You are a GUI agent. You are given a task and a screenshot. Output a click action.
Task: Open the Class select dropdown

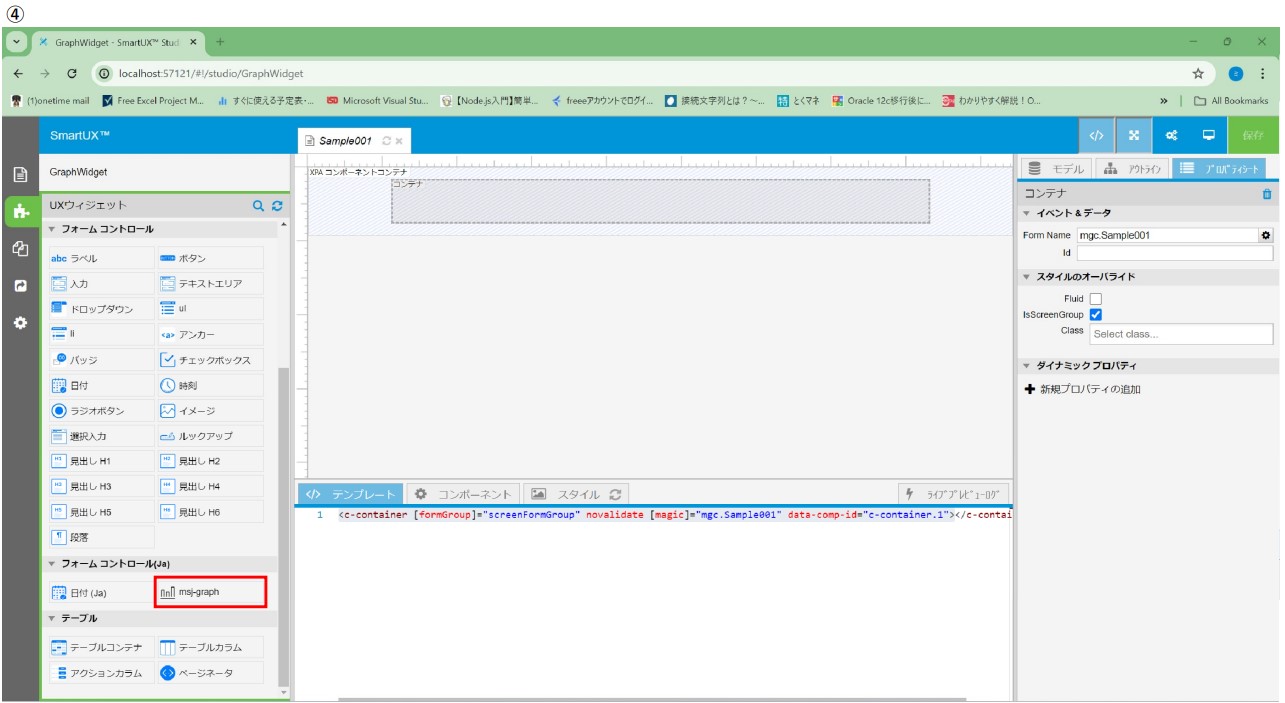pos(1180,333)
